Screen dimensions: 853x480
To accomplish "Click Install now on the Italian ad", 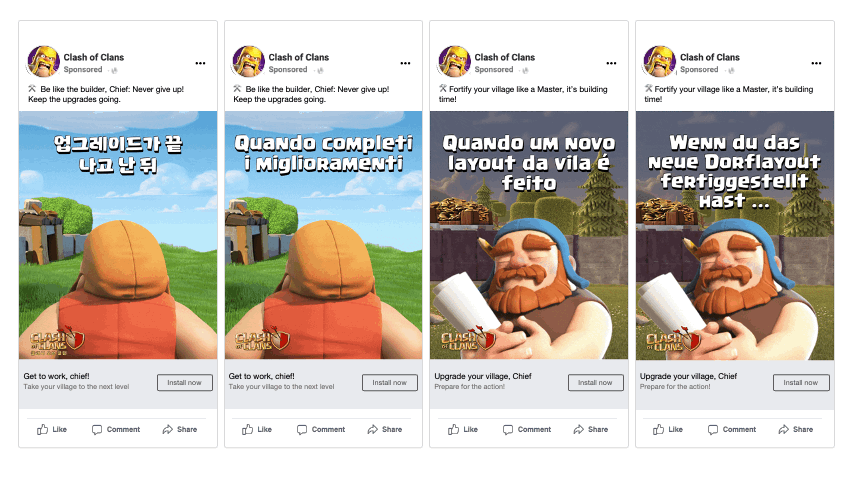I will (x=390, y=383).
